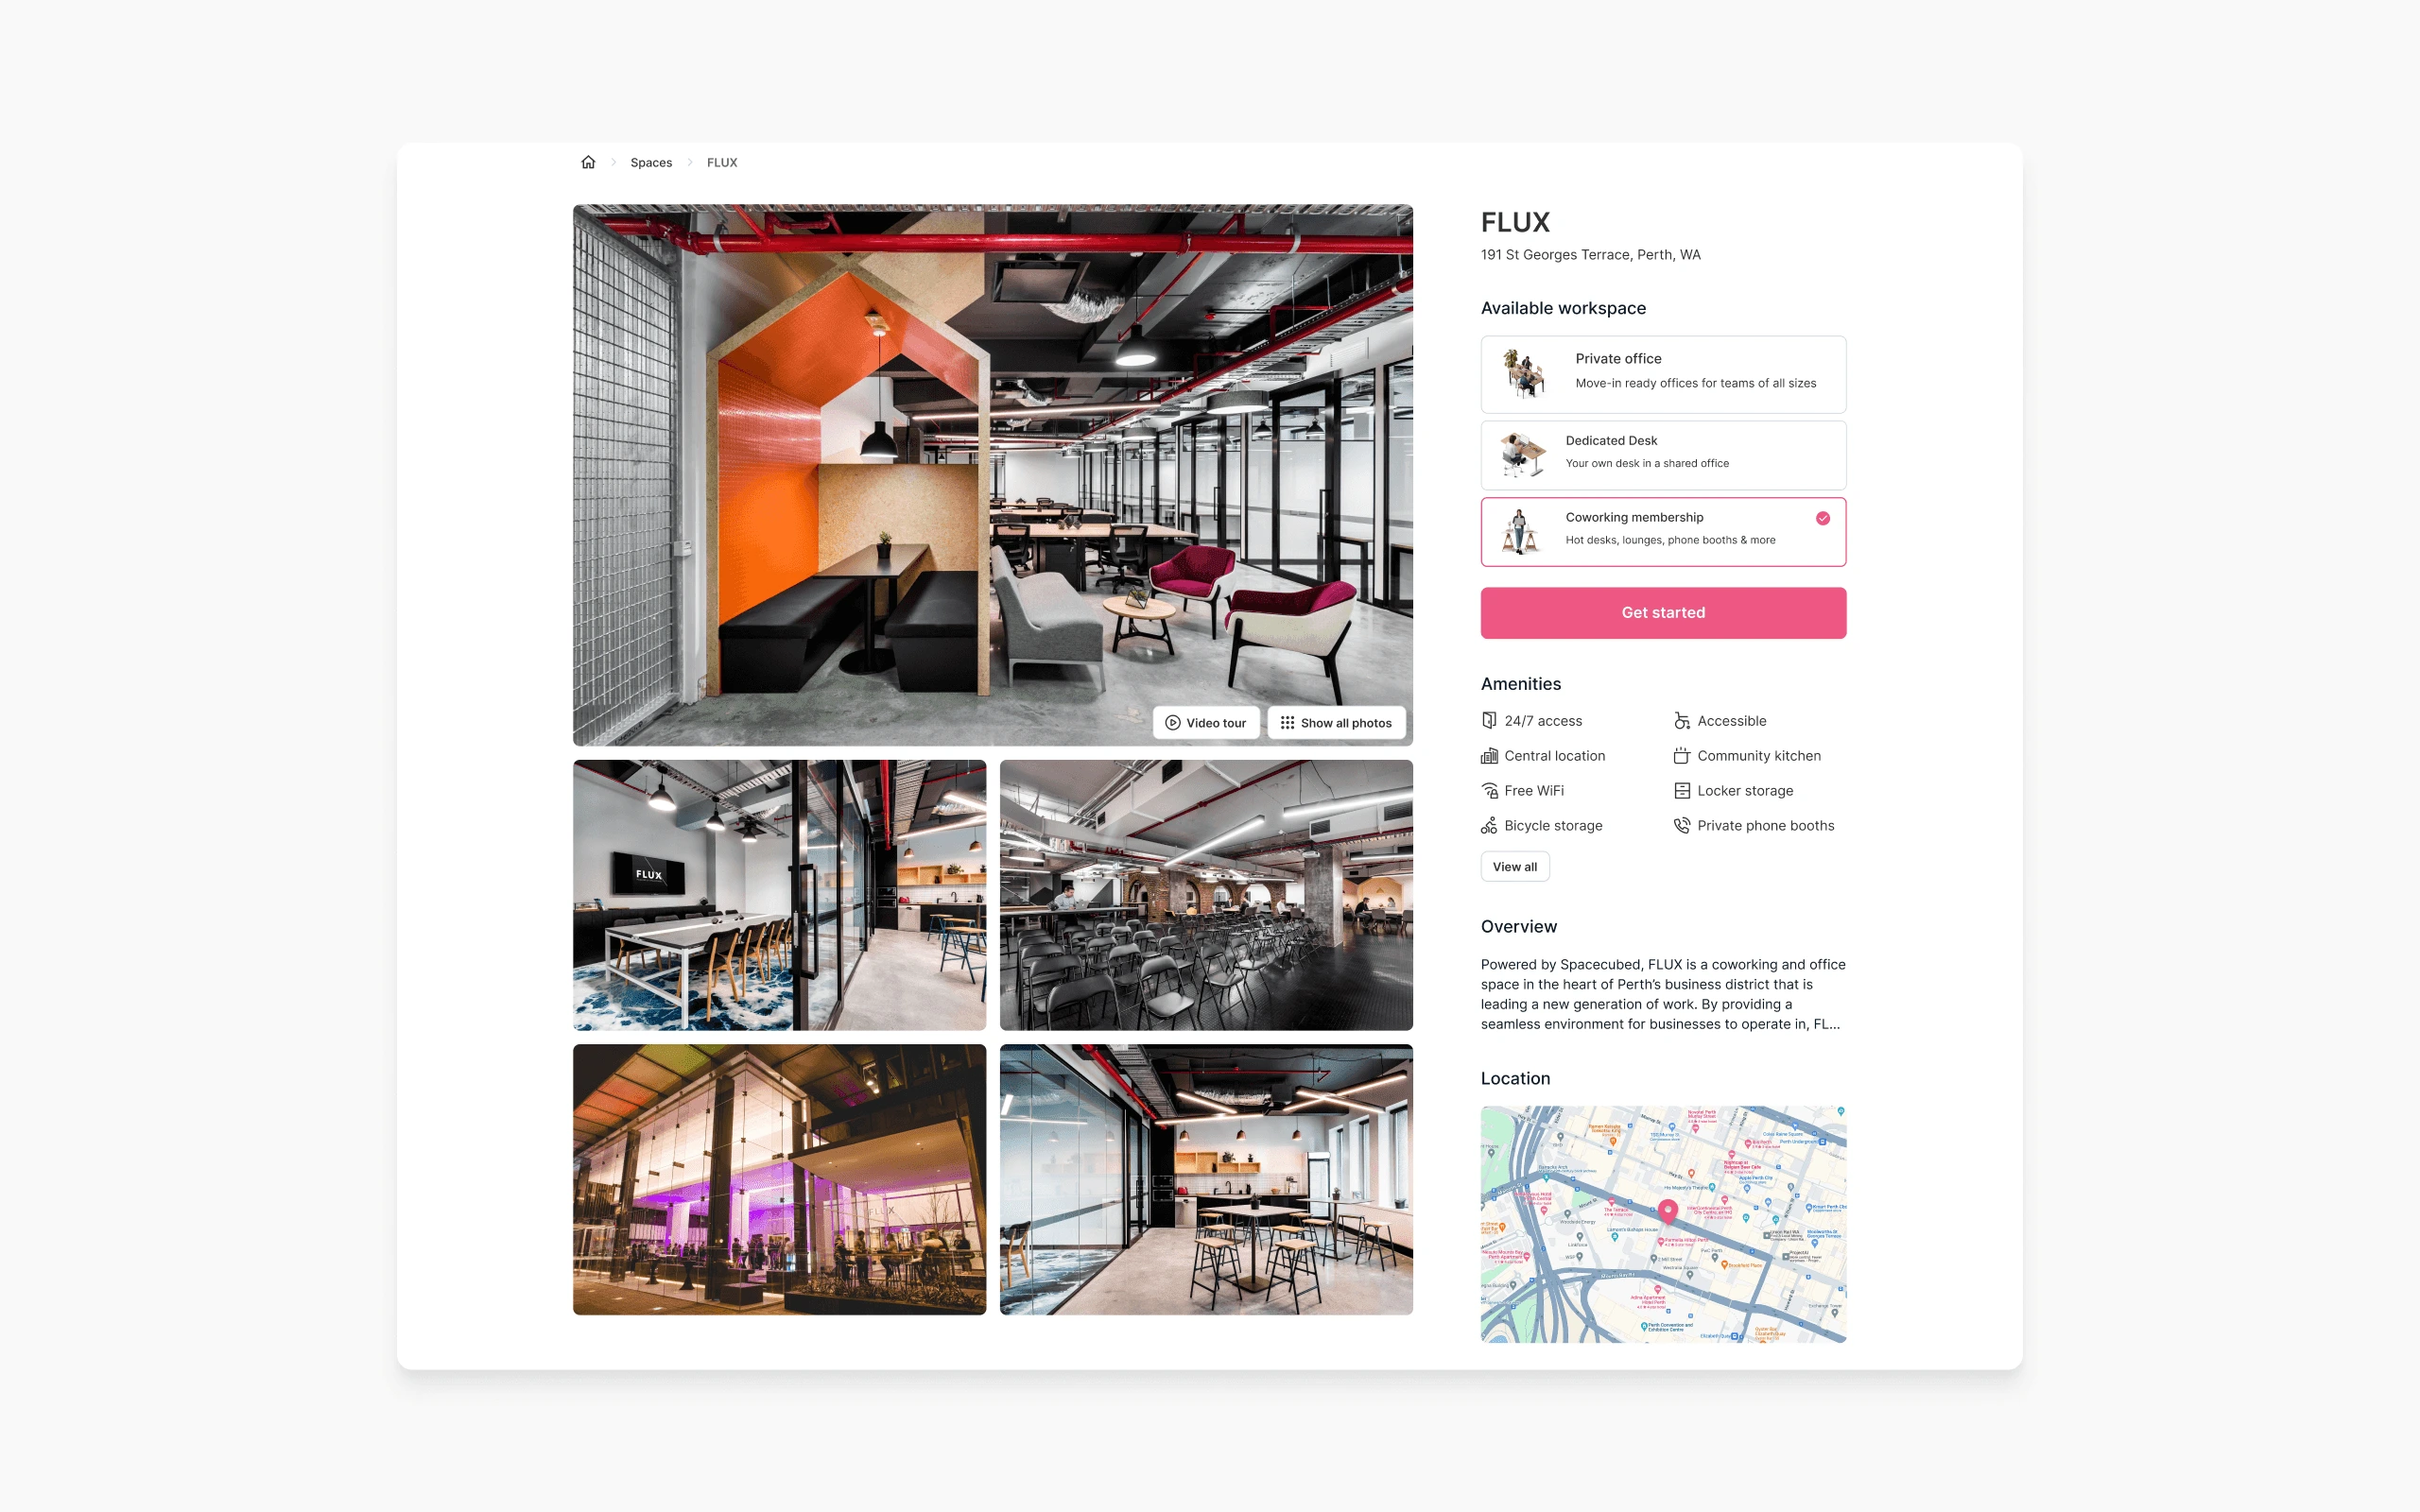
Task: Click the locker storage amenity icon
Action: coord(1682,789)
